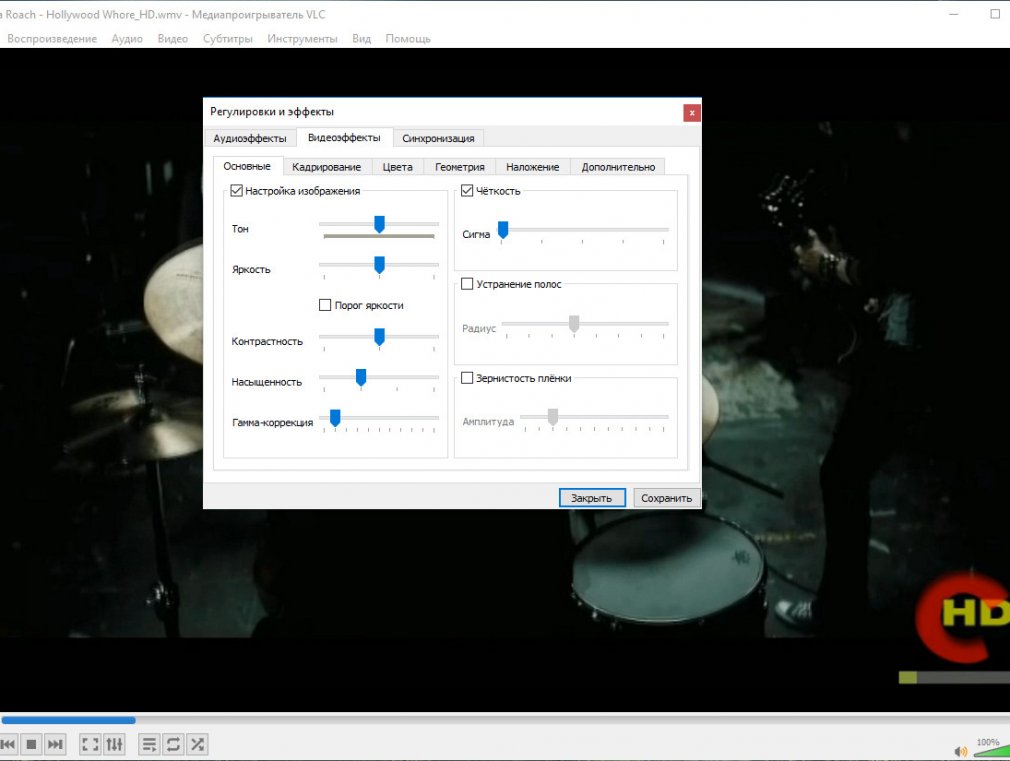The width and height of the screenshot is (1010, 761).
Task: Click the Насыщенность slider handle
Action: click(361, 378)
